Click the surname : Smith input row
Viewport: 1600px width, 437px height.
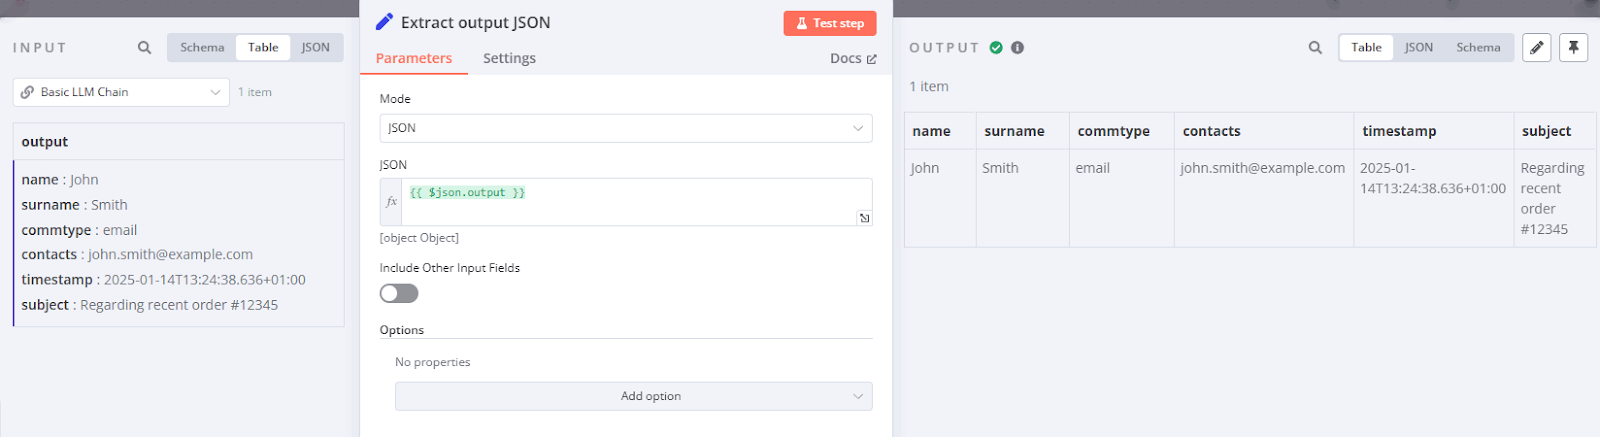pos(74,205)
